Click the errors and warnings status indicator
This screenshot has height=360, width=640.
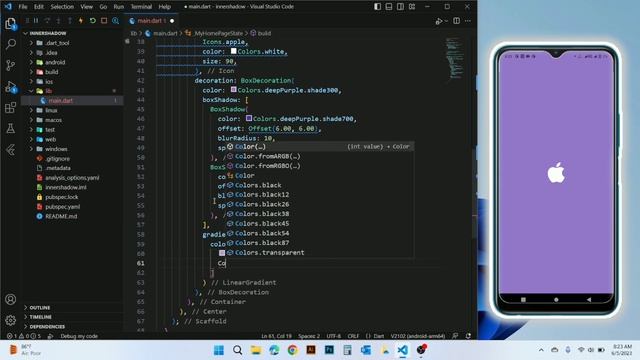click(x=23, y=336)
